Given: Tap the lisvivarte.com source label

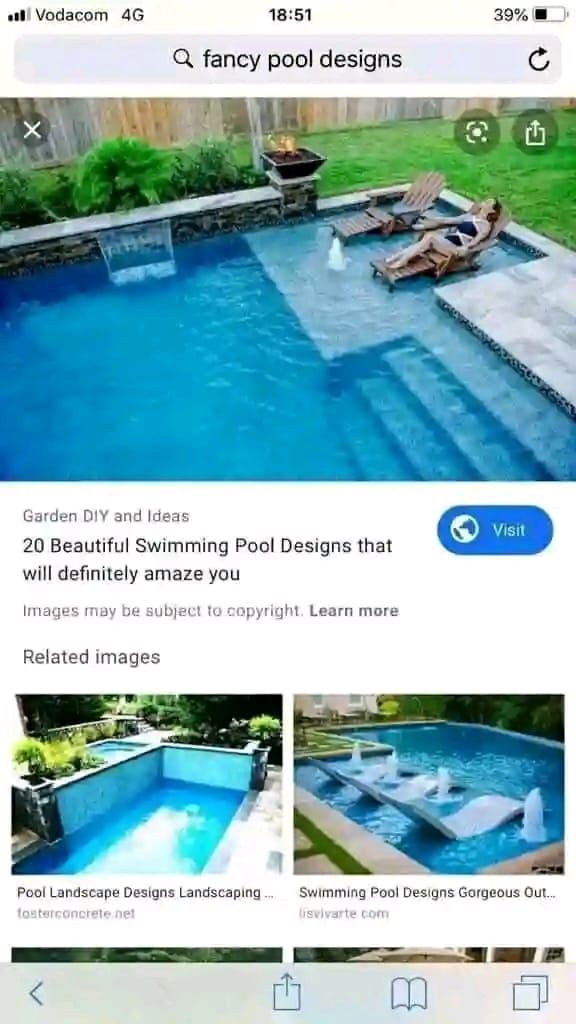Looking at the screenshot, I should [344, 914].
